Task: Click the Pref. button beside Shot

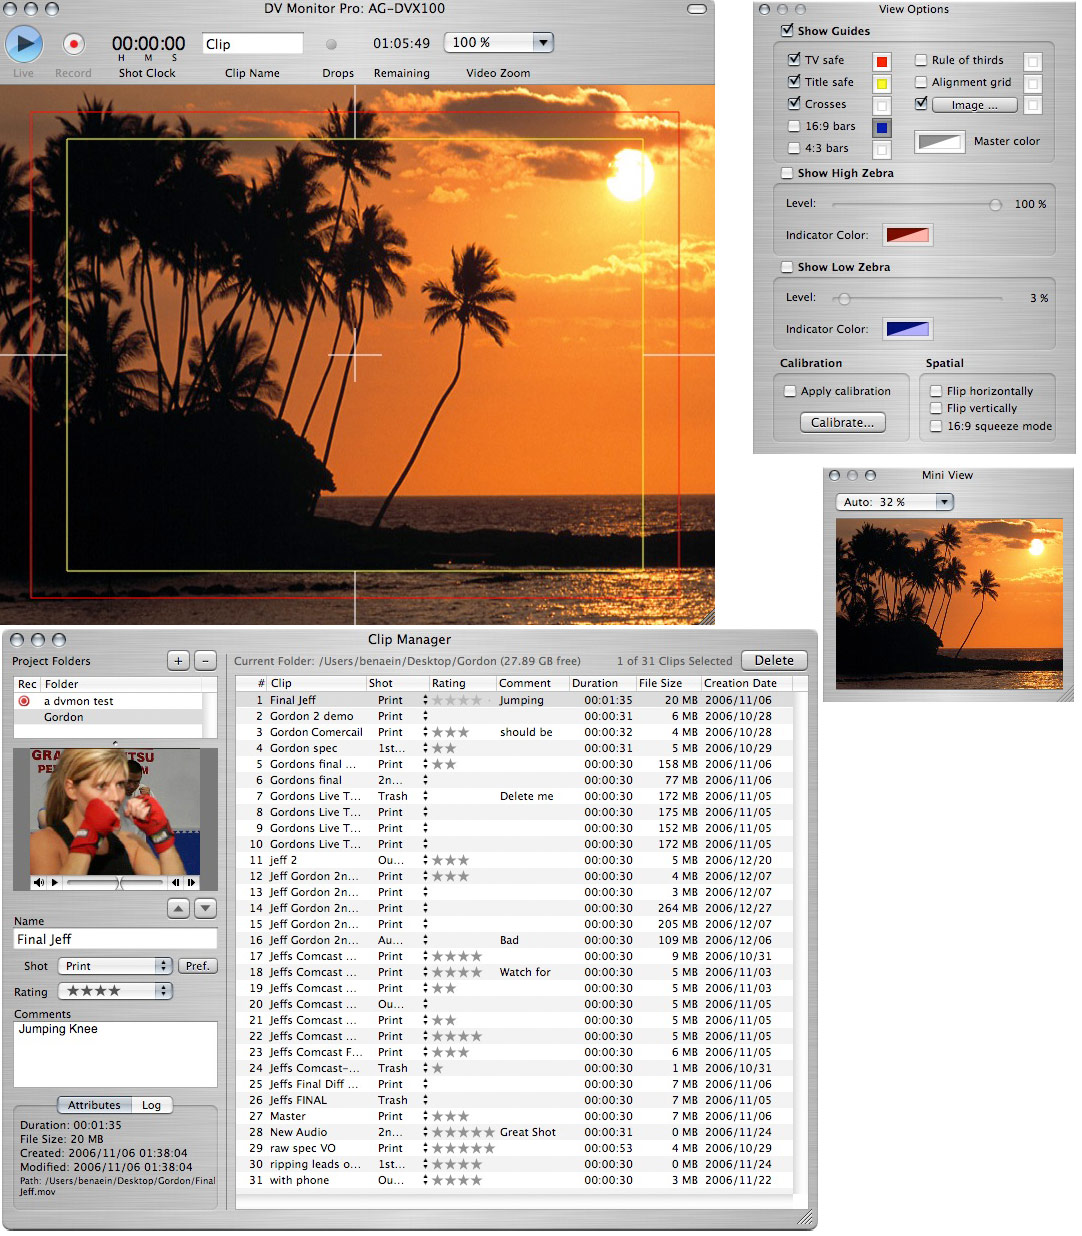Action: tap(198, 966)
